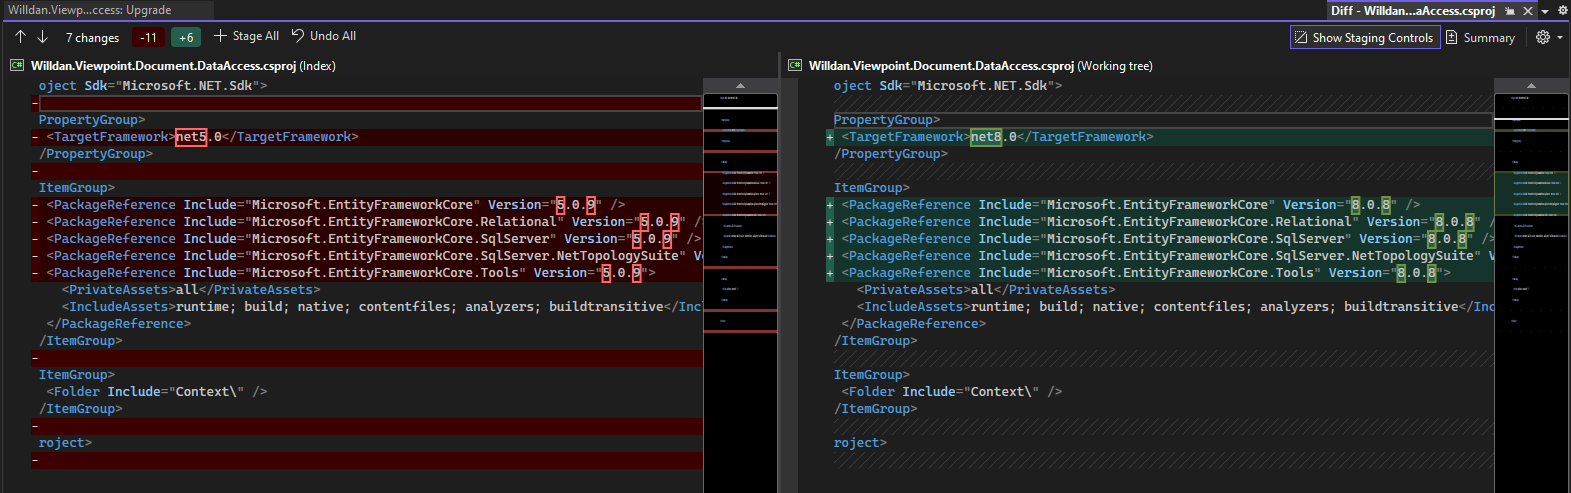Click the Undo All arrow icon
The width and height of the screenshot is (1571, 493).
[298, 36]
